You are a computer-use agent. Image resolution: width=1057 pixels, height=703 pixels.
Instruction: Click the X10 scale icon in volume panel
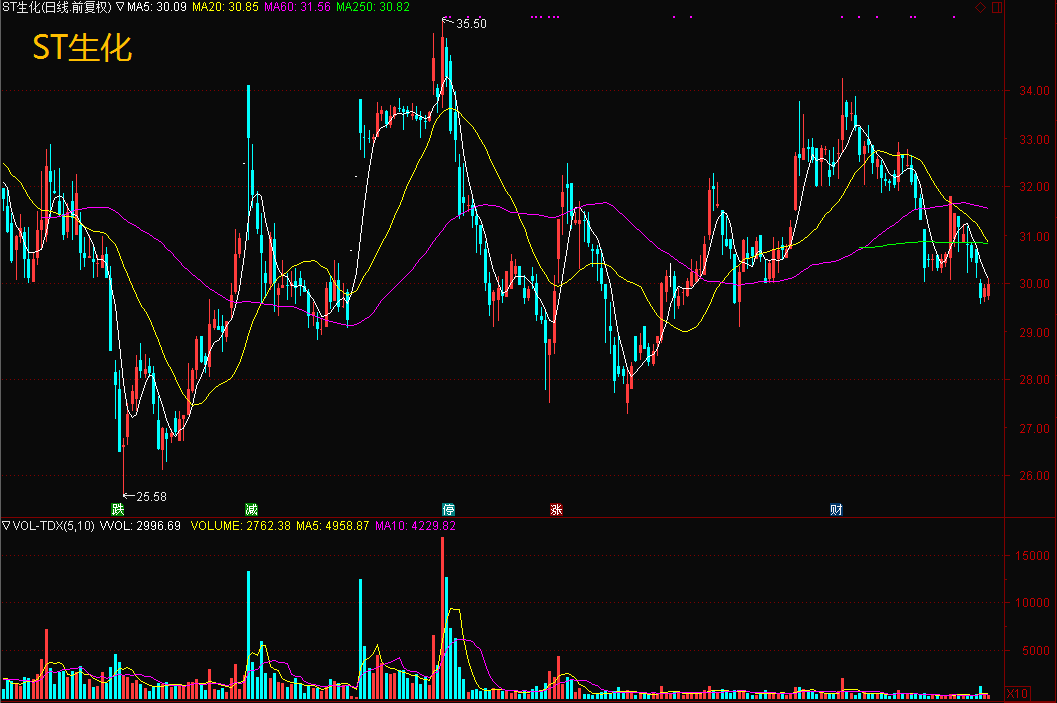pos(1017,693)
